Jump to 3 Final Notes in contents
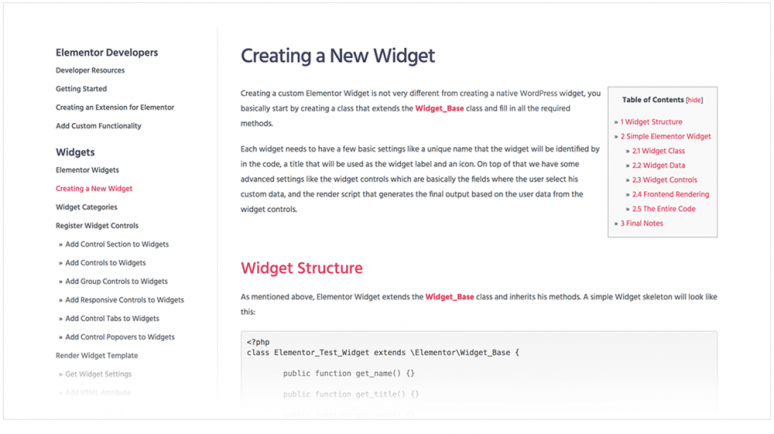 [x=642, y=223]
